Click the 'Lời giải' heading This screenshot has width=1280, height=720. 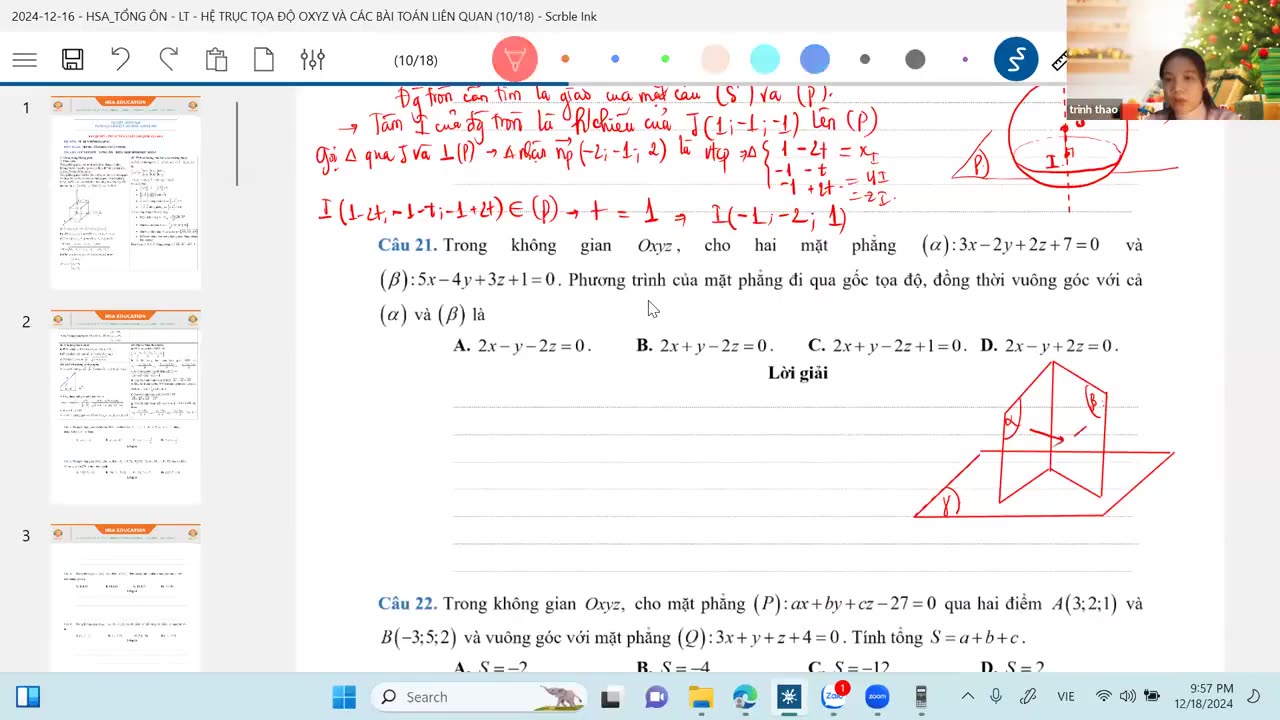[x=798, y=373]
